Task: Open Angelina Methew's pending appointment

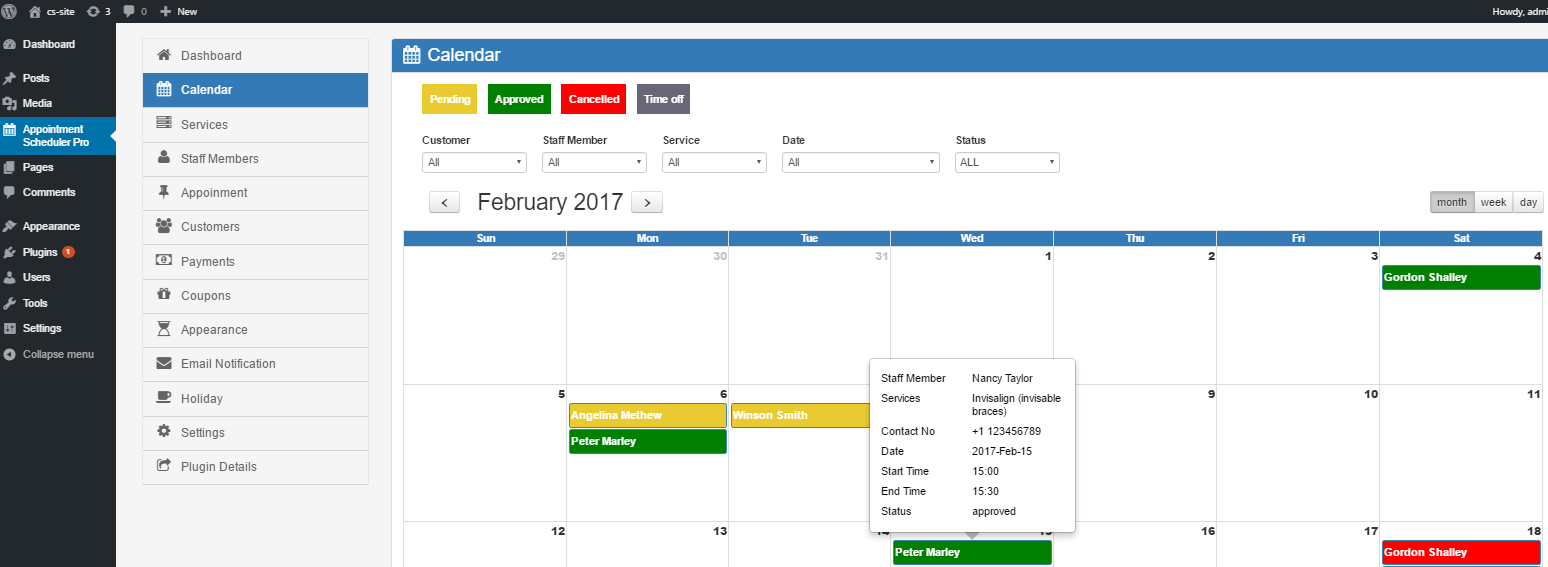Action: [648, 415]
